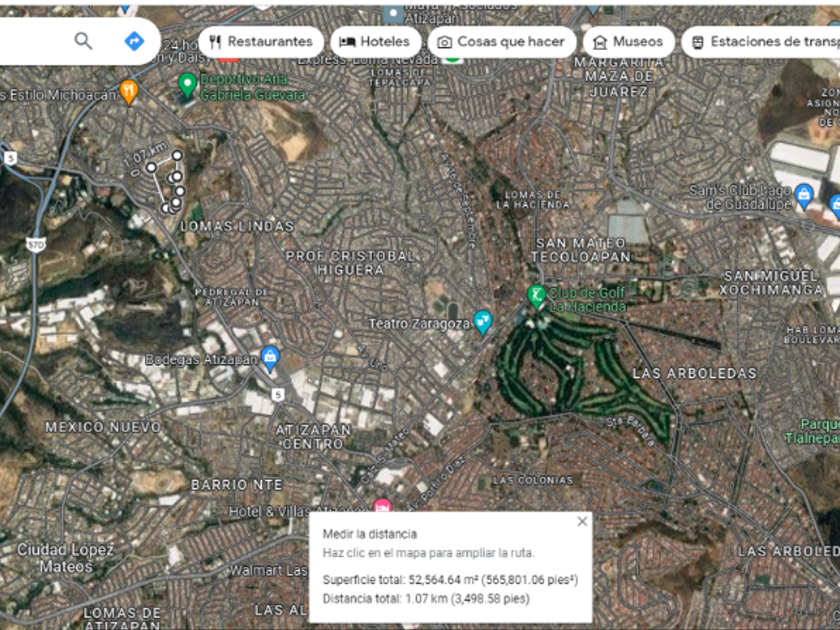Select the Museos category chip

(x=628, y=42)
